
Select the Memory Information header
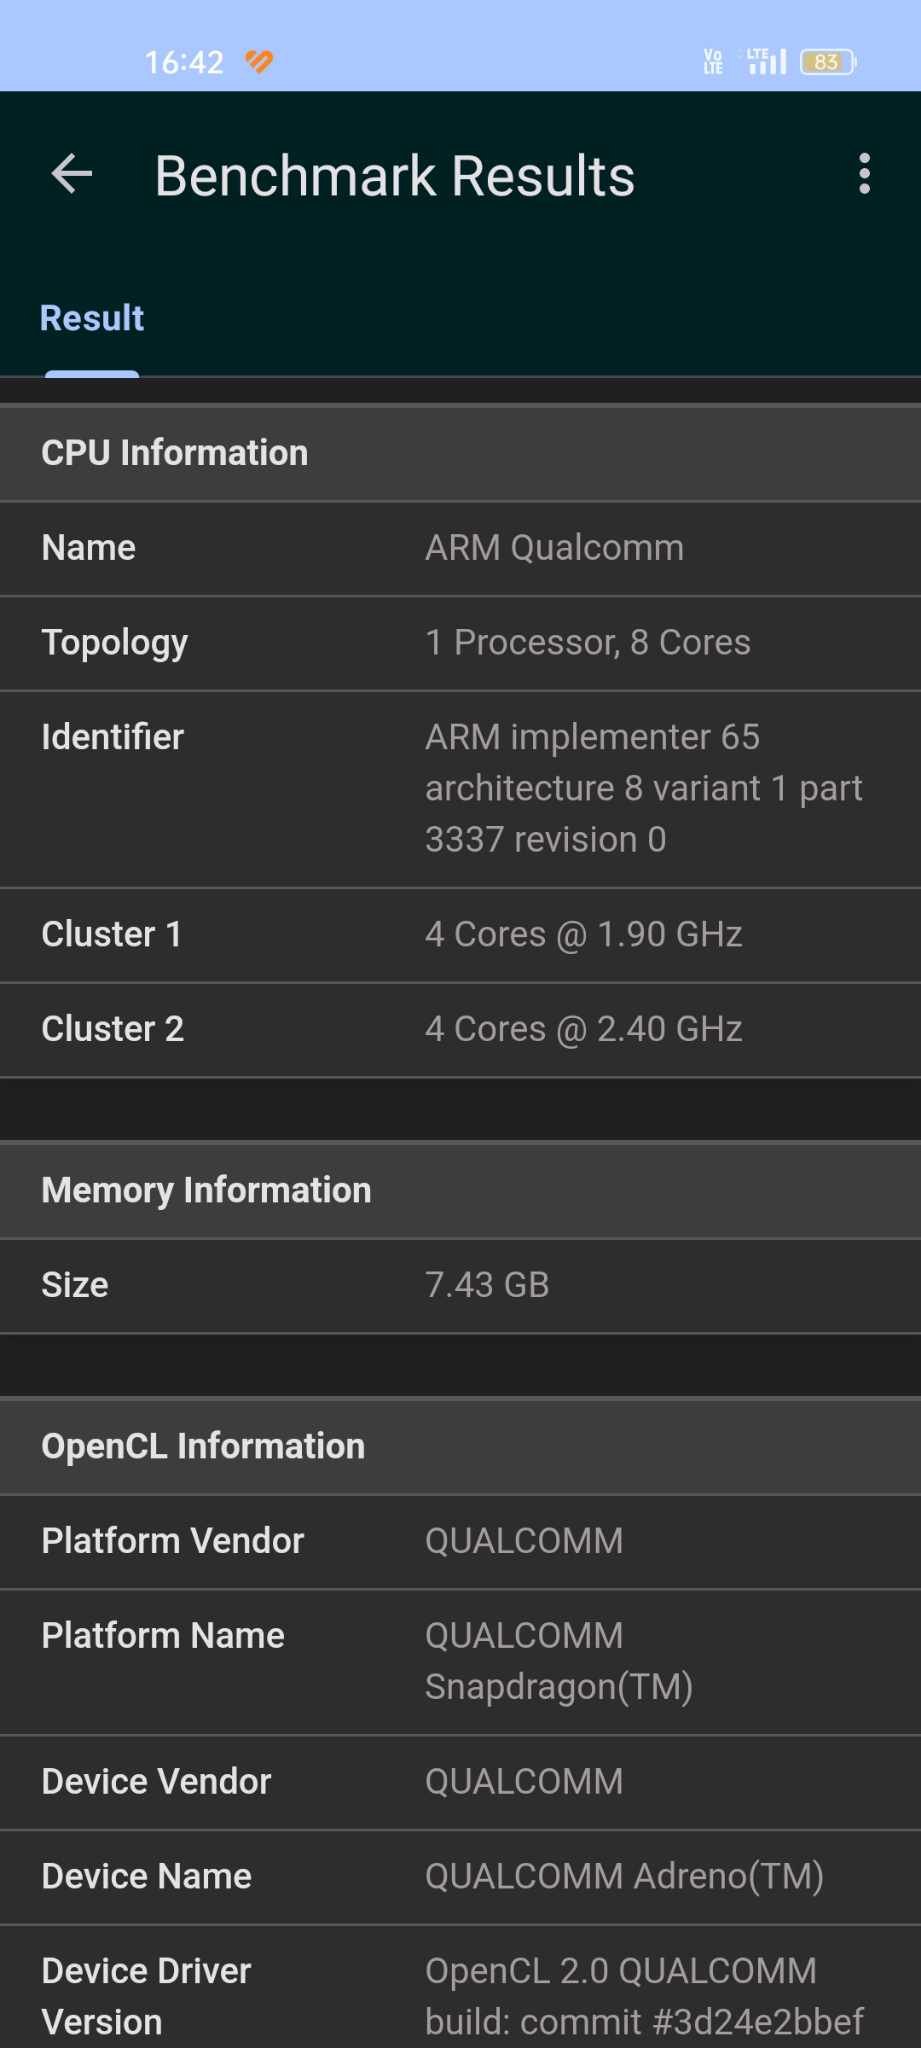click(x=460, y=1190)
